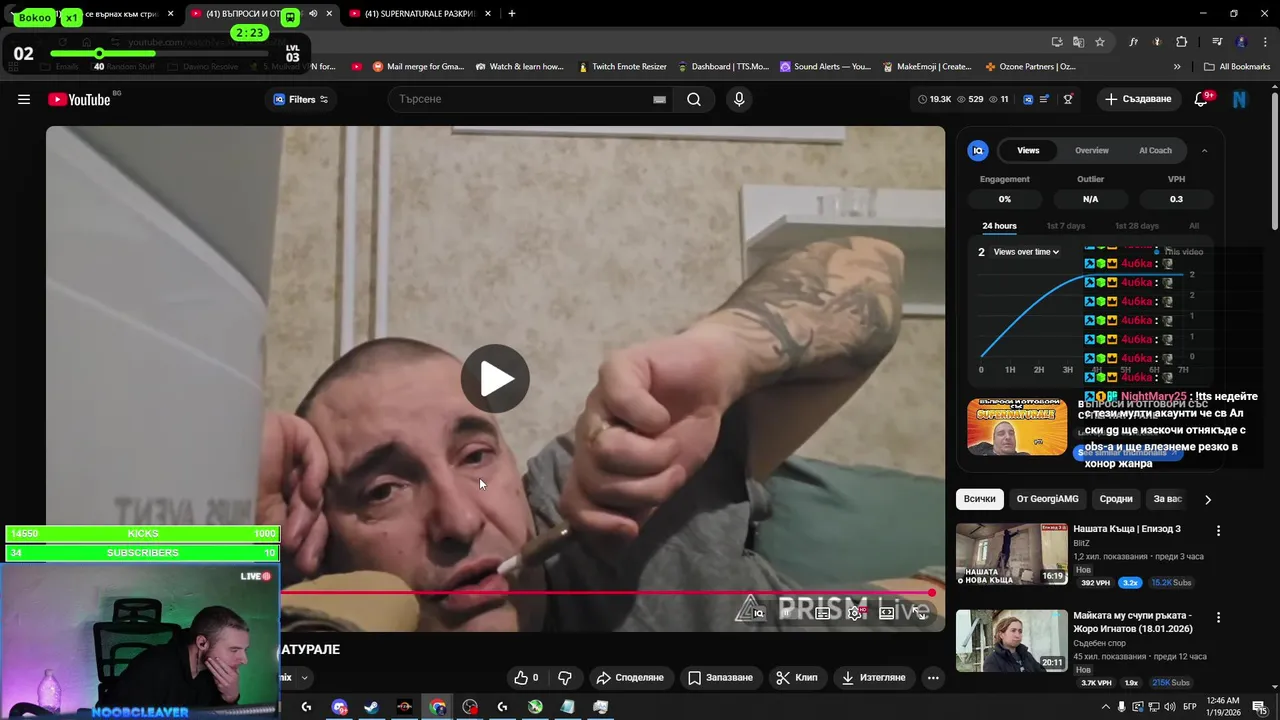
Task: Translate this page icon in address bar
Action: [x=1078, y=42]
